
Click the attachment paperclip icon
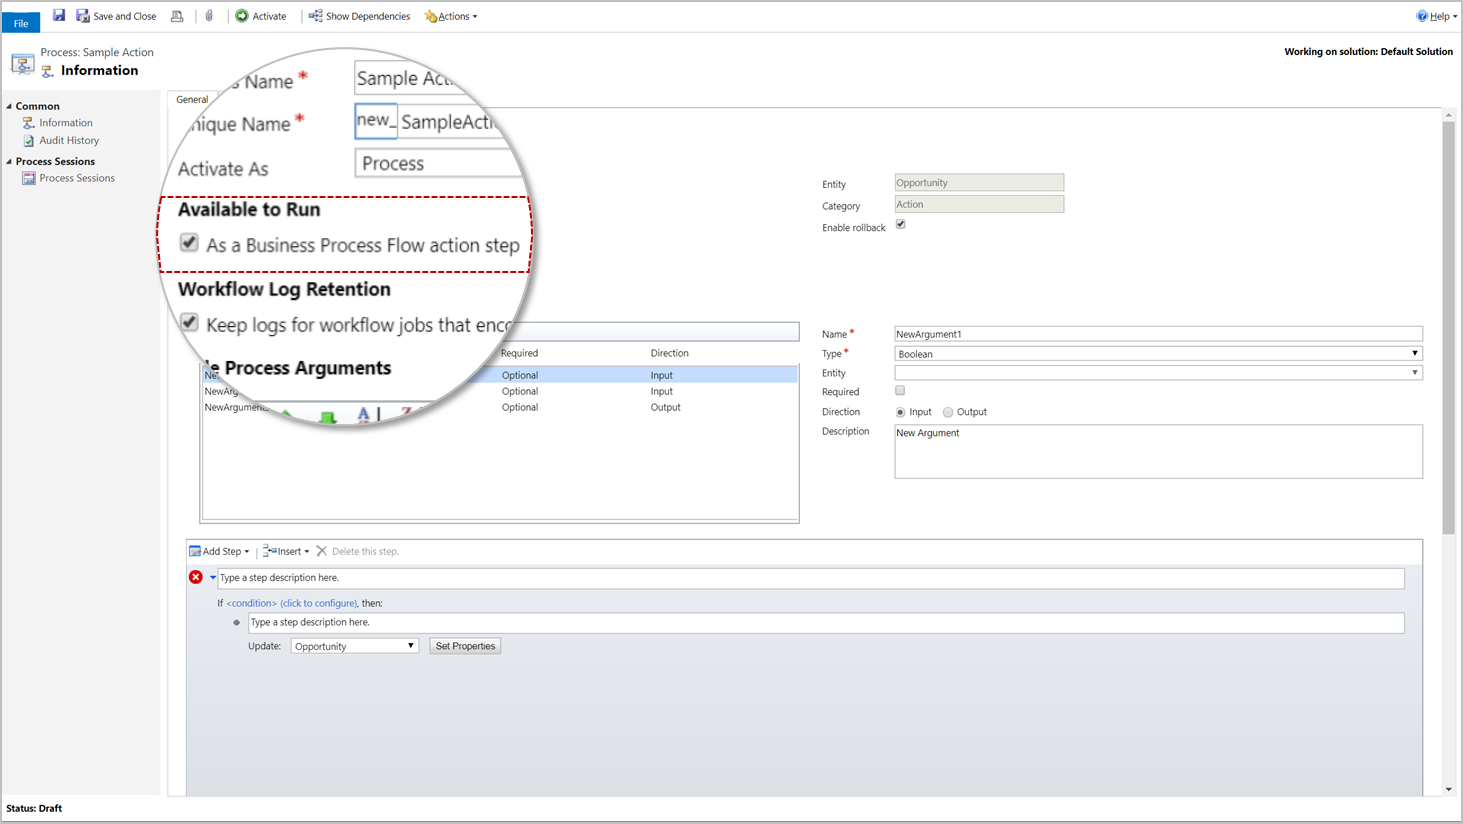210,15
